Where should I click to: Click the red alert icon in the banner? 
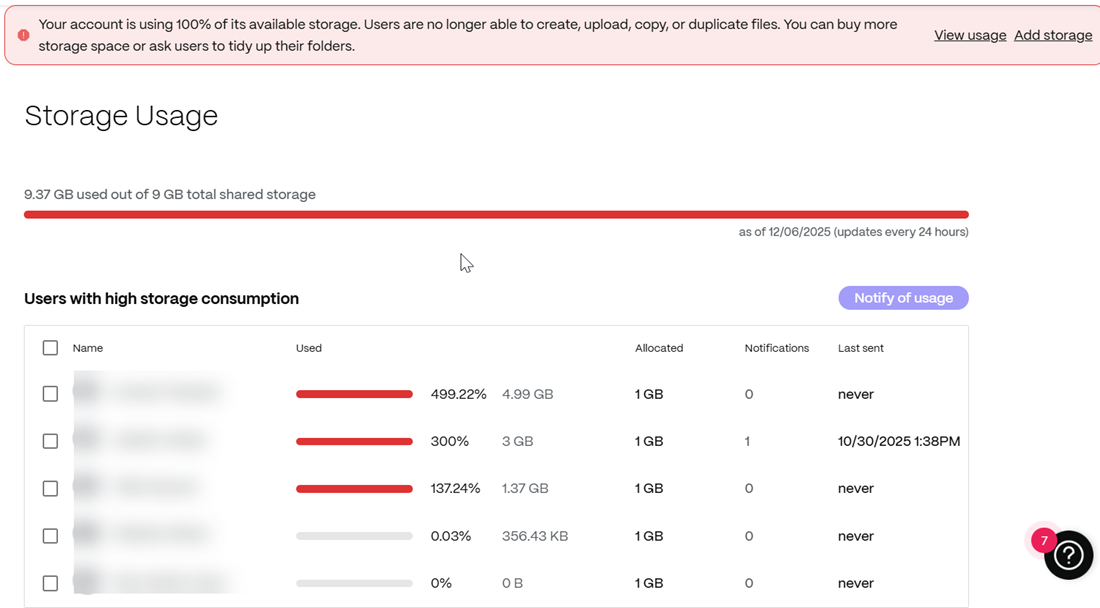[x=24, y=35]
